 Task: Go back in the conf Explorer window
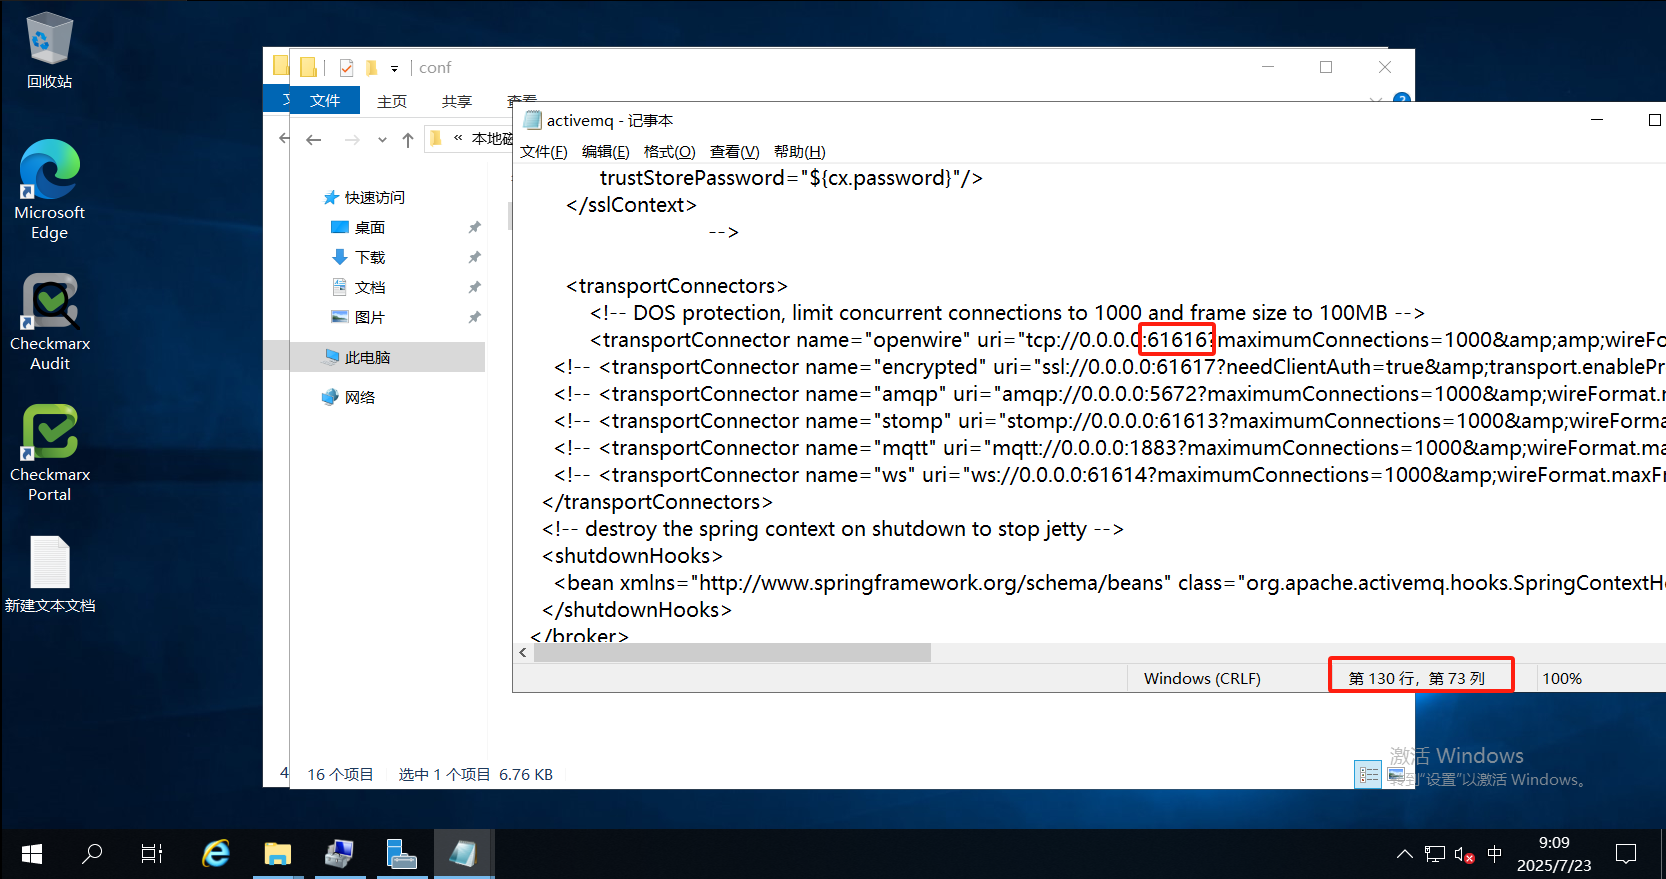coord(313,140)
